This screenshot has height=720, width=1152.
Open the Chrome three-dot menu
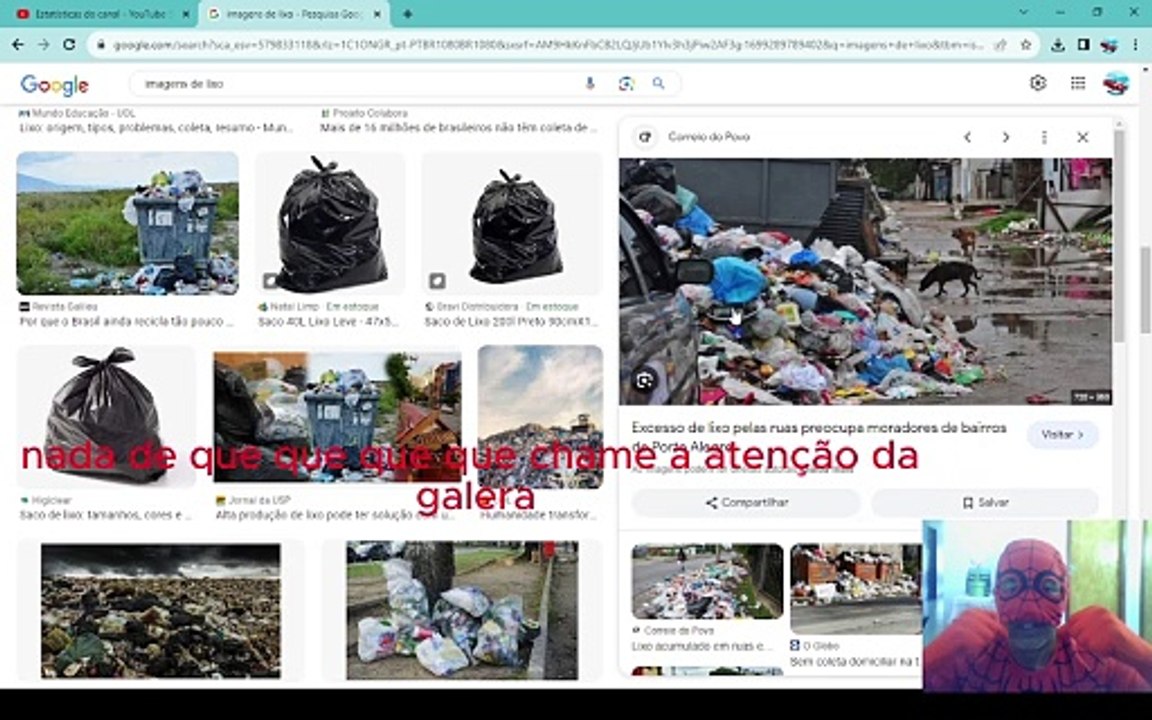(1135, 45)
